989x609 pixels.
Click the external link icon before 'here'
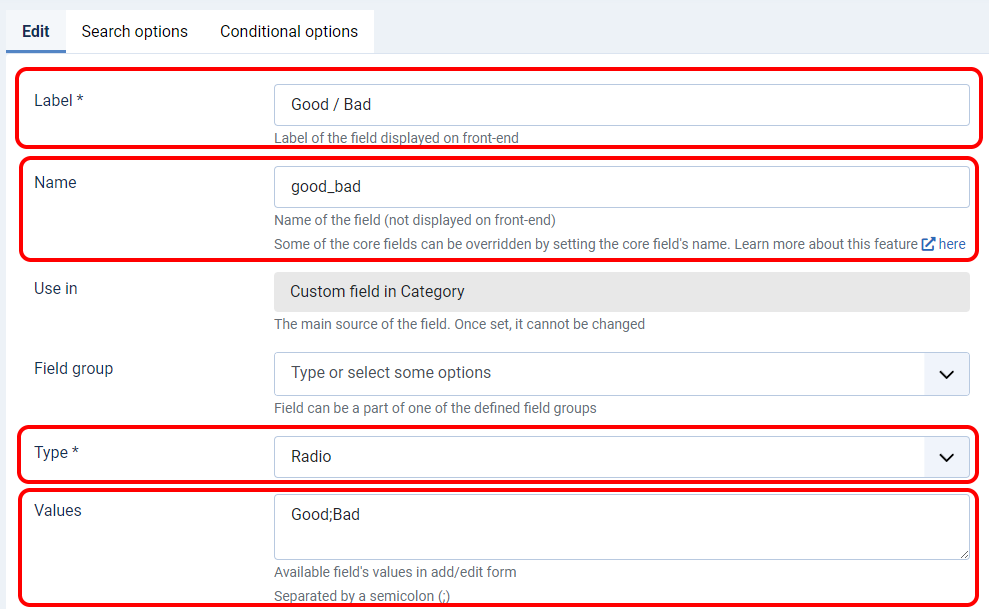click(x=928, y=244)
